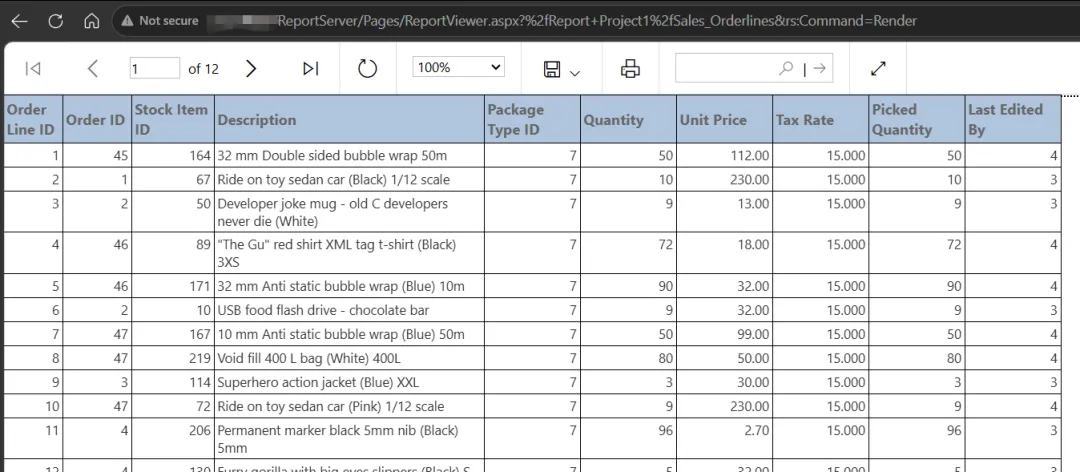The width and height of the screenshot is (1080, 472).
Task: Click the Stock Item ID column header
Action: (173, 119)
